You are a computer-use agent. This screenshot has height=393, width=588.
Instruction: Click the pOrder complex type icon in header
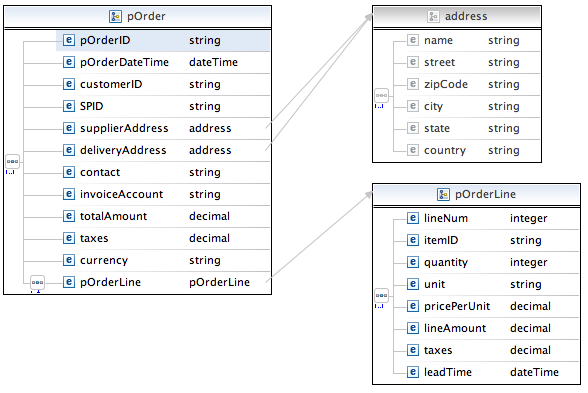click(x=115, y=16)
